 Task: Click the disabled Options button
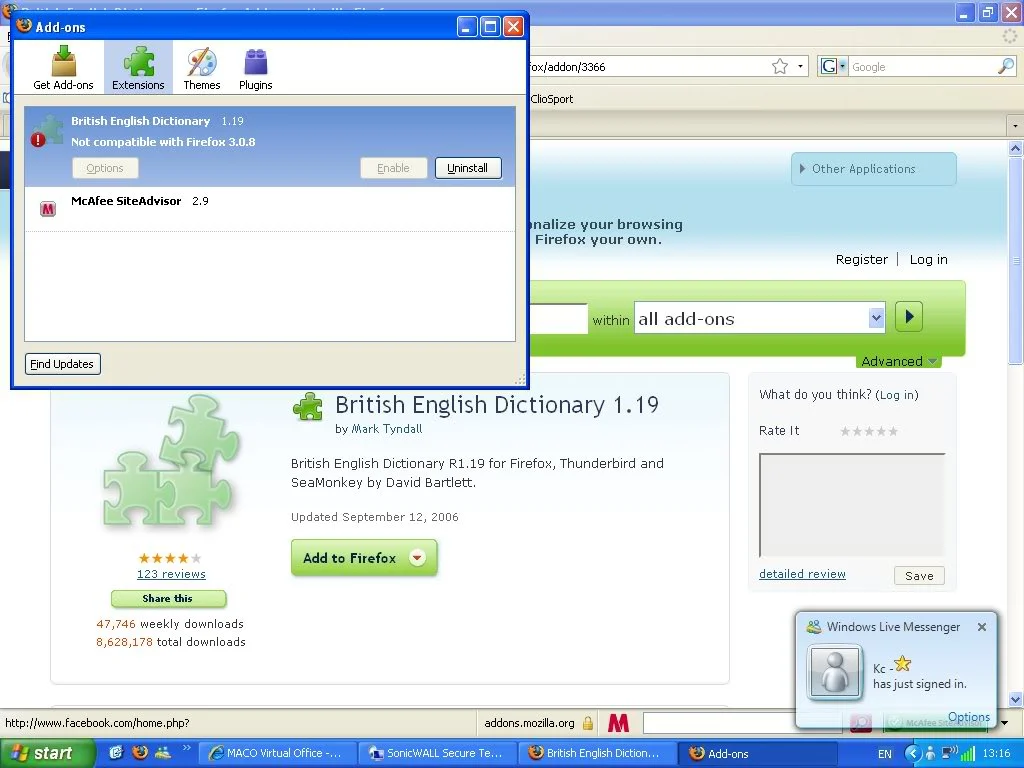(104, 168)
